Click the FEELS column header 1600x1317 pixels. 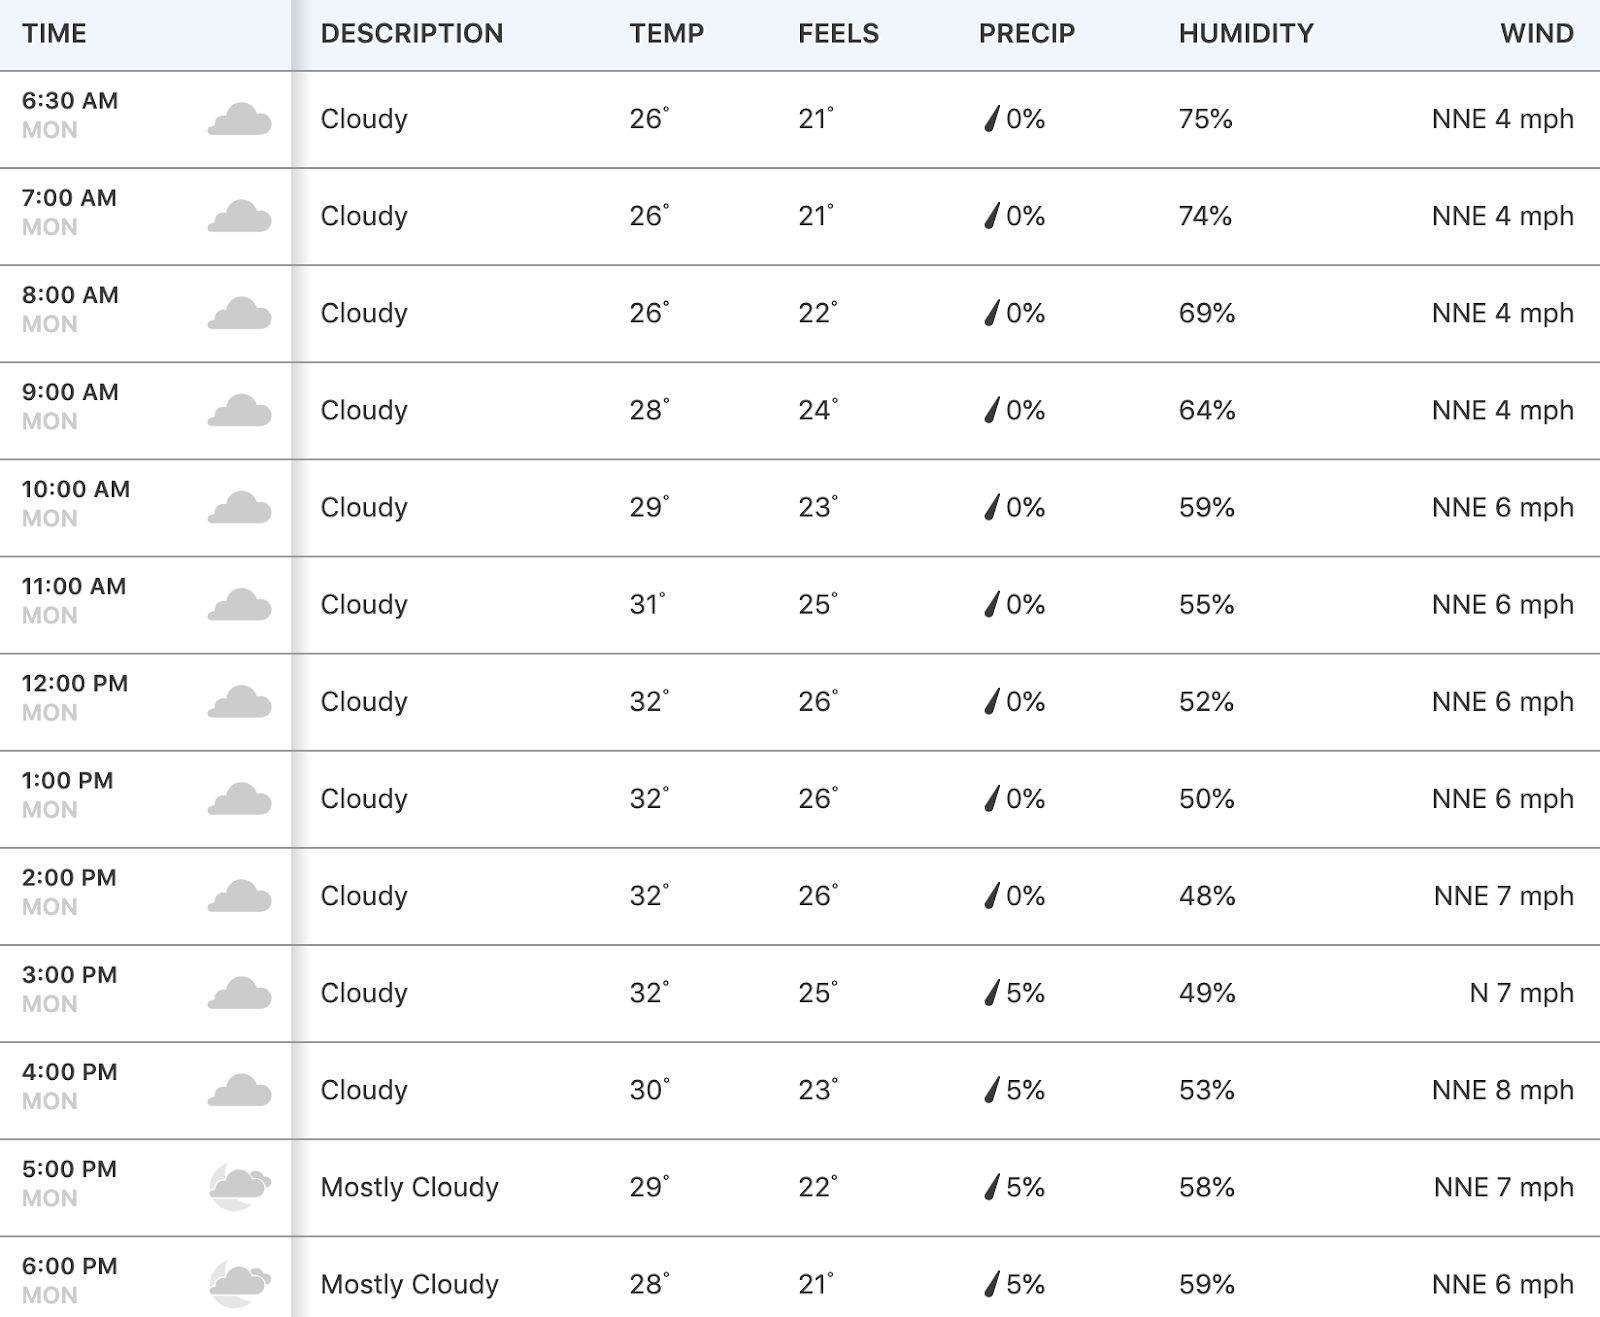838,34
